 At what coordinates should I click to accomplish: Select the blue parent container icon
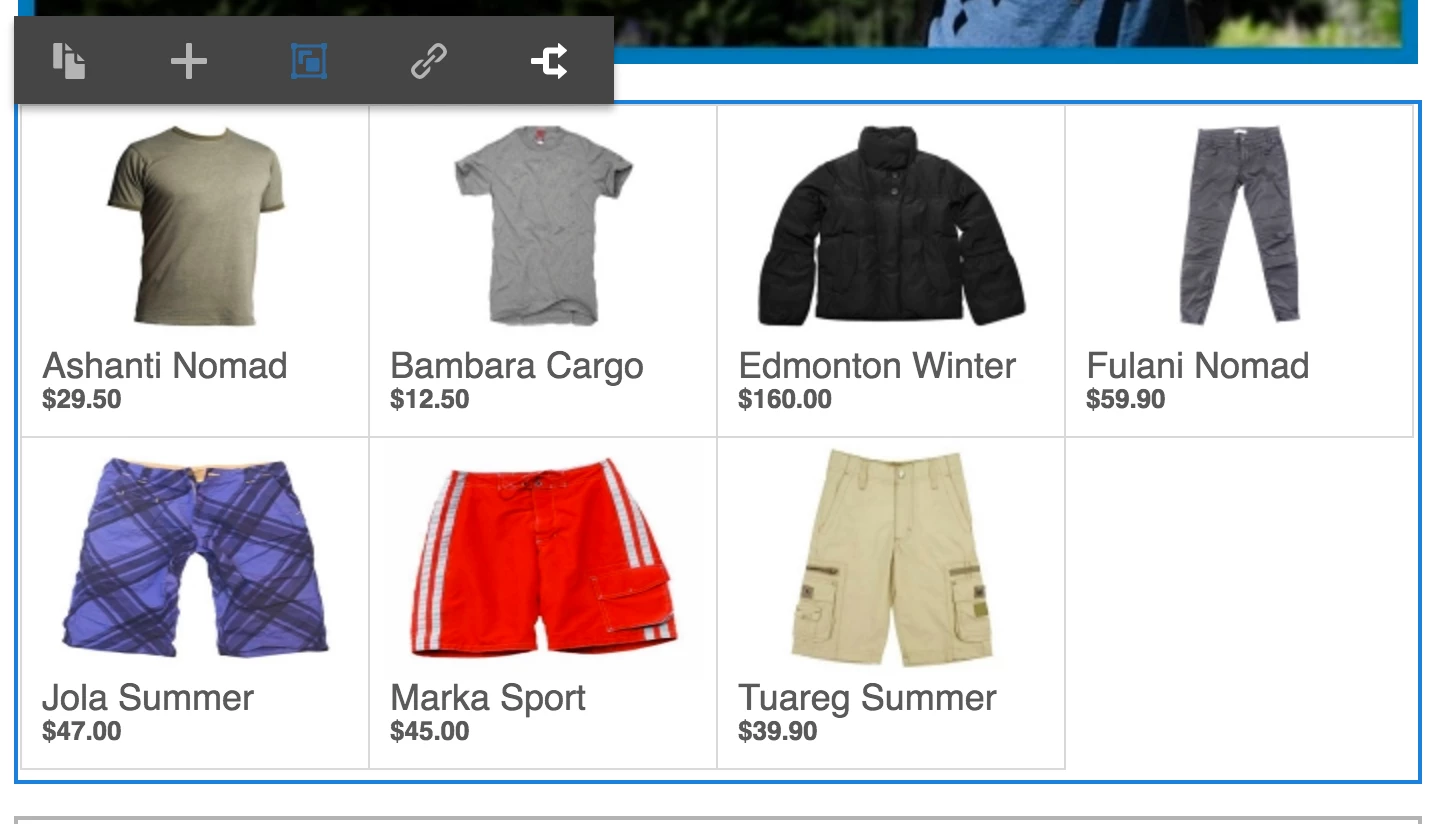coord(309,62)
